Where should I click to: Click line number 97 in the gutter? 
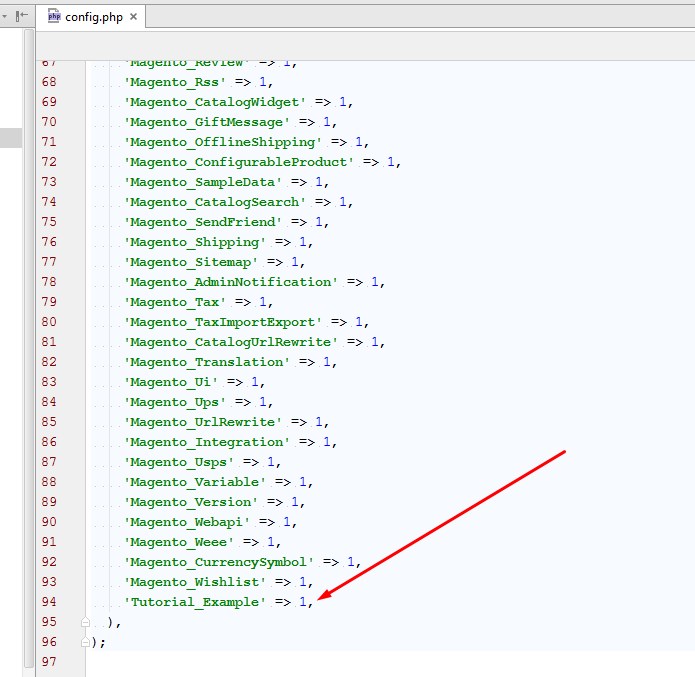[x=49, y=661]
